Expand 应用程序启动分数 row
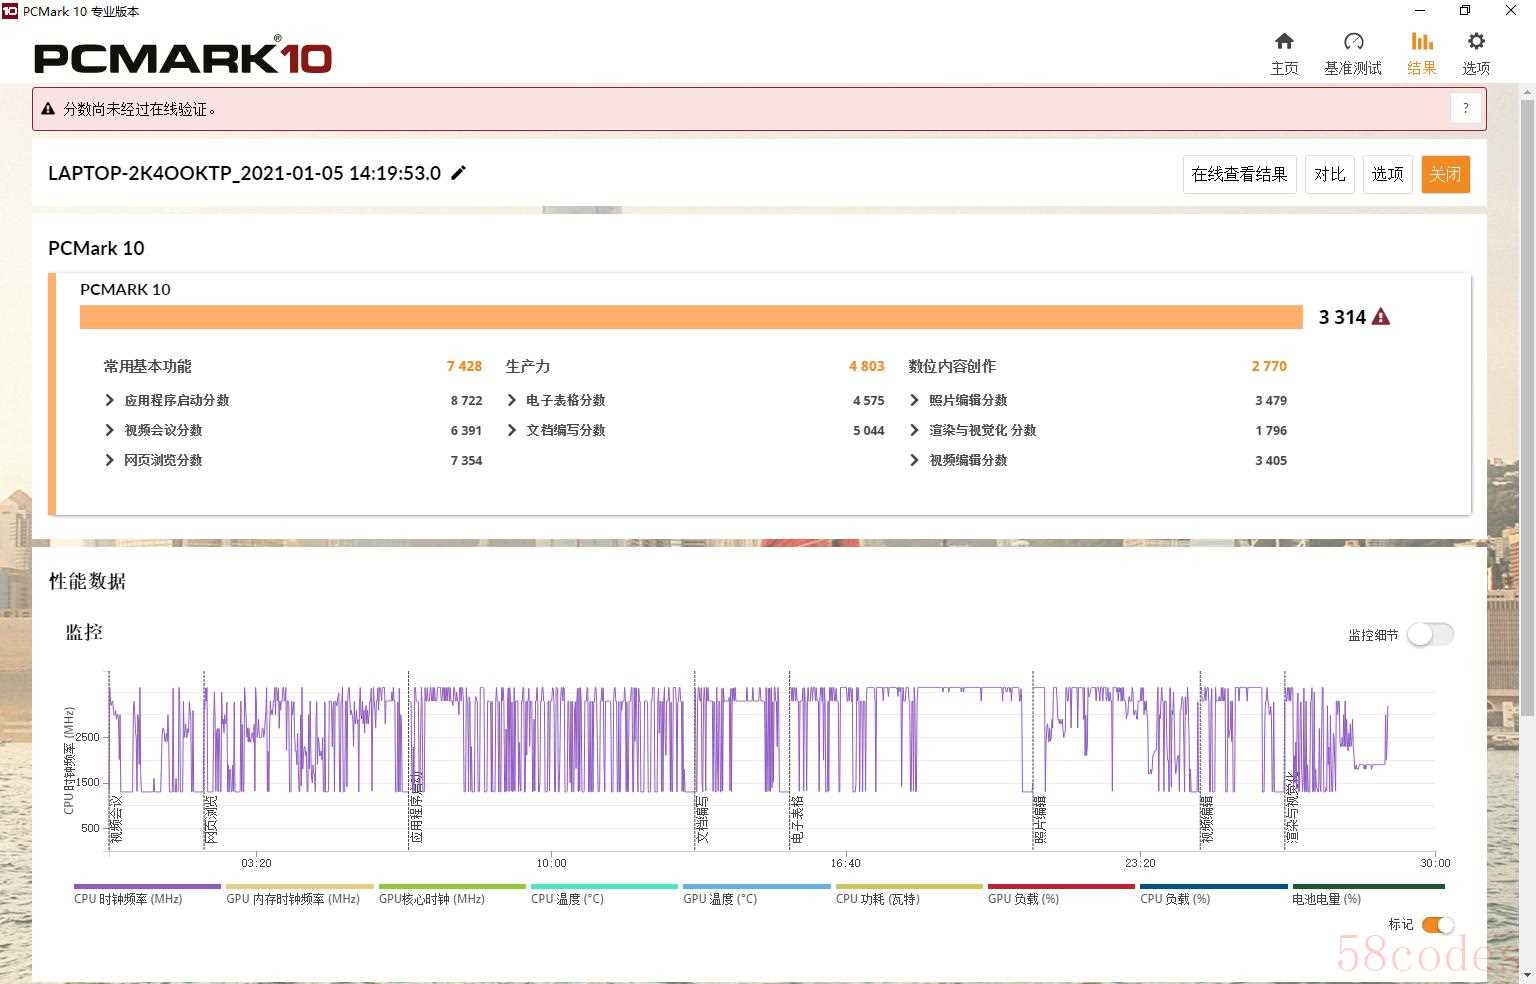 tap(110, 400)
